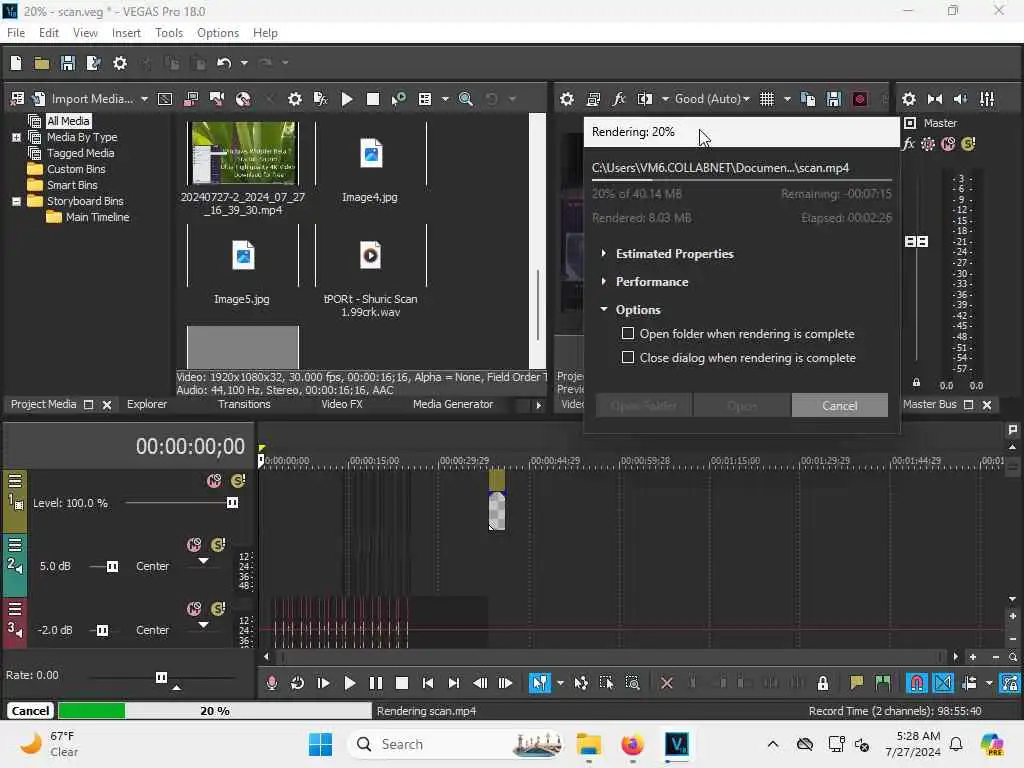Open File Explorer from the taskbar
The image size is (1024, 768).
(x=588, y=744)
